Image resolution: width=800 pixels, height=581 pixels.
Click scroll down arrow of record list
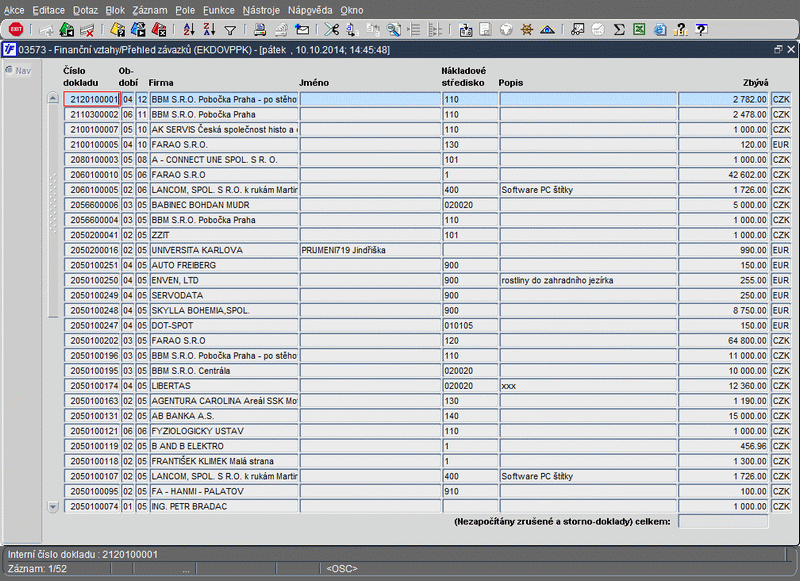(x=53, y=507)
